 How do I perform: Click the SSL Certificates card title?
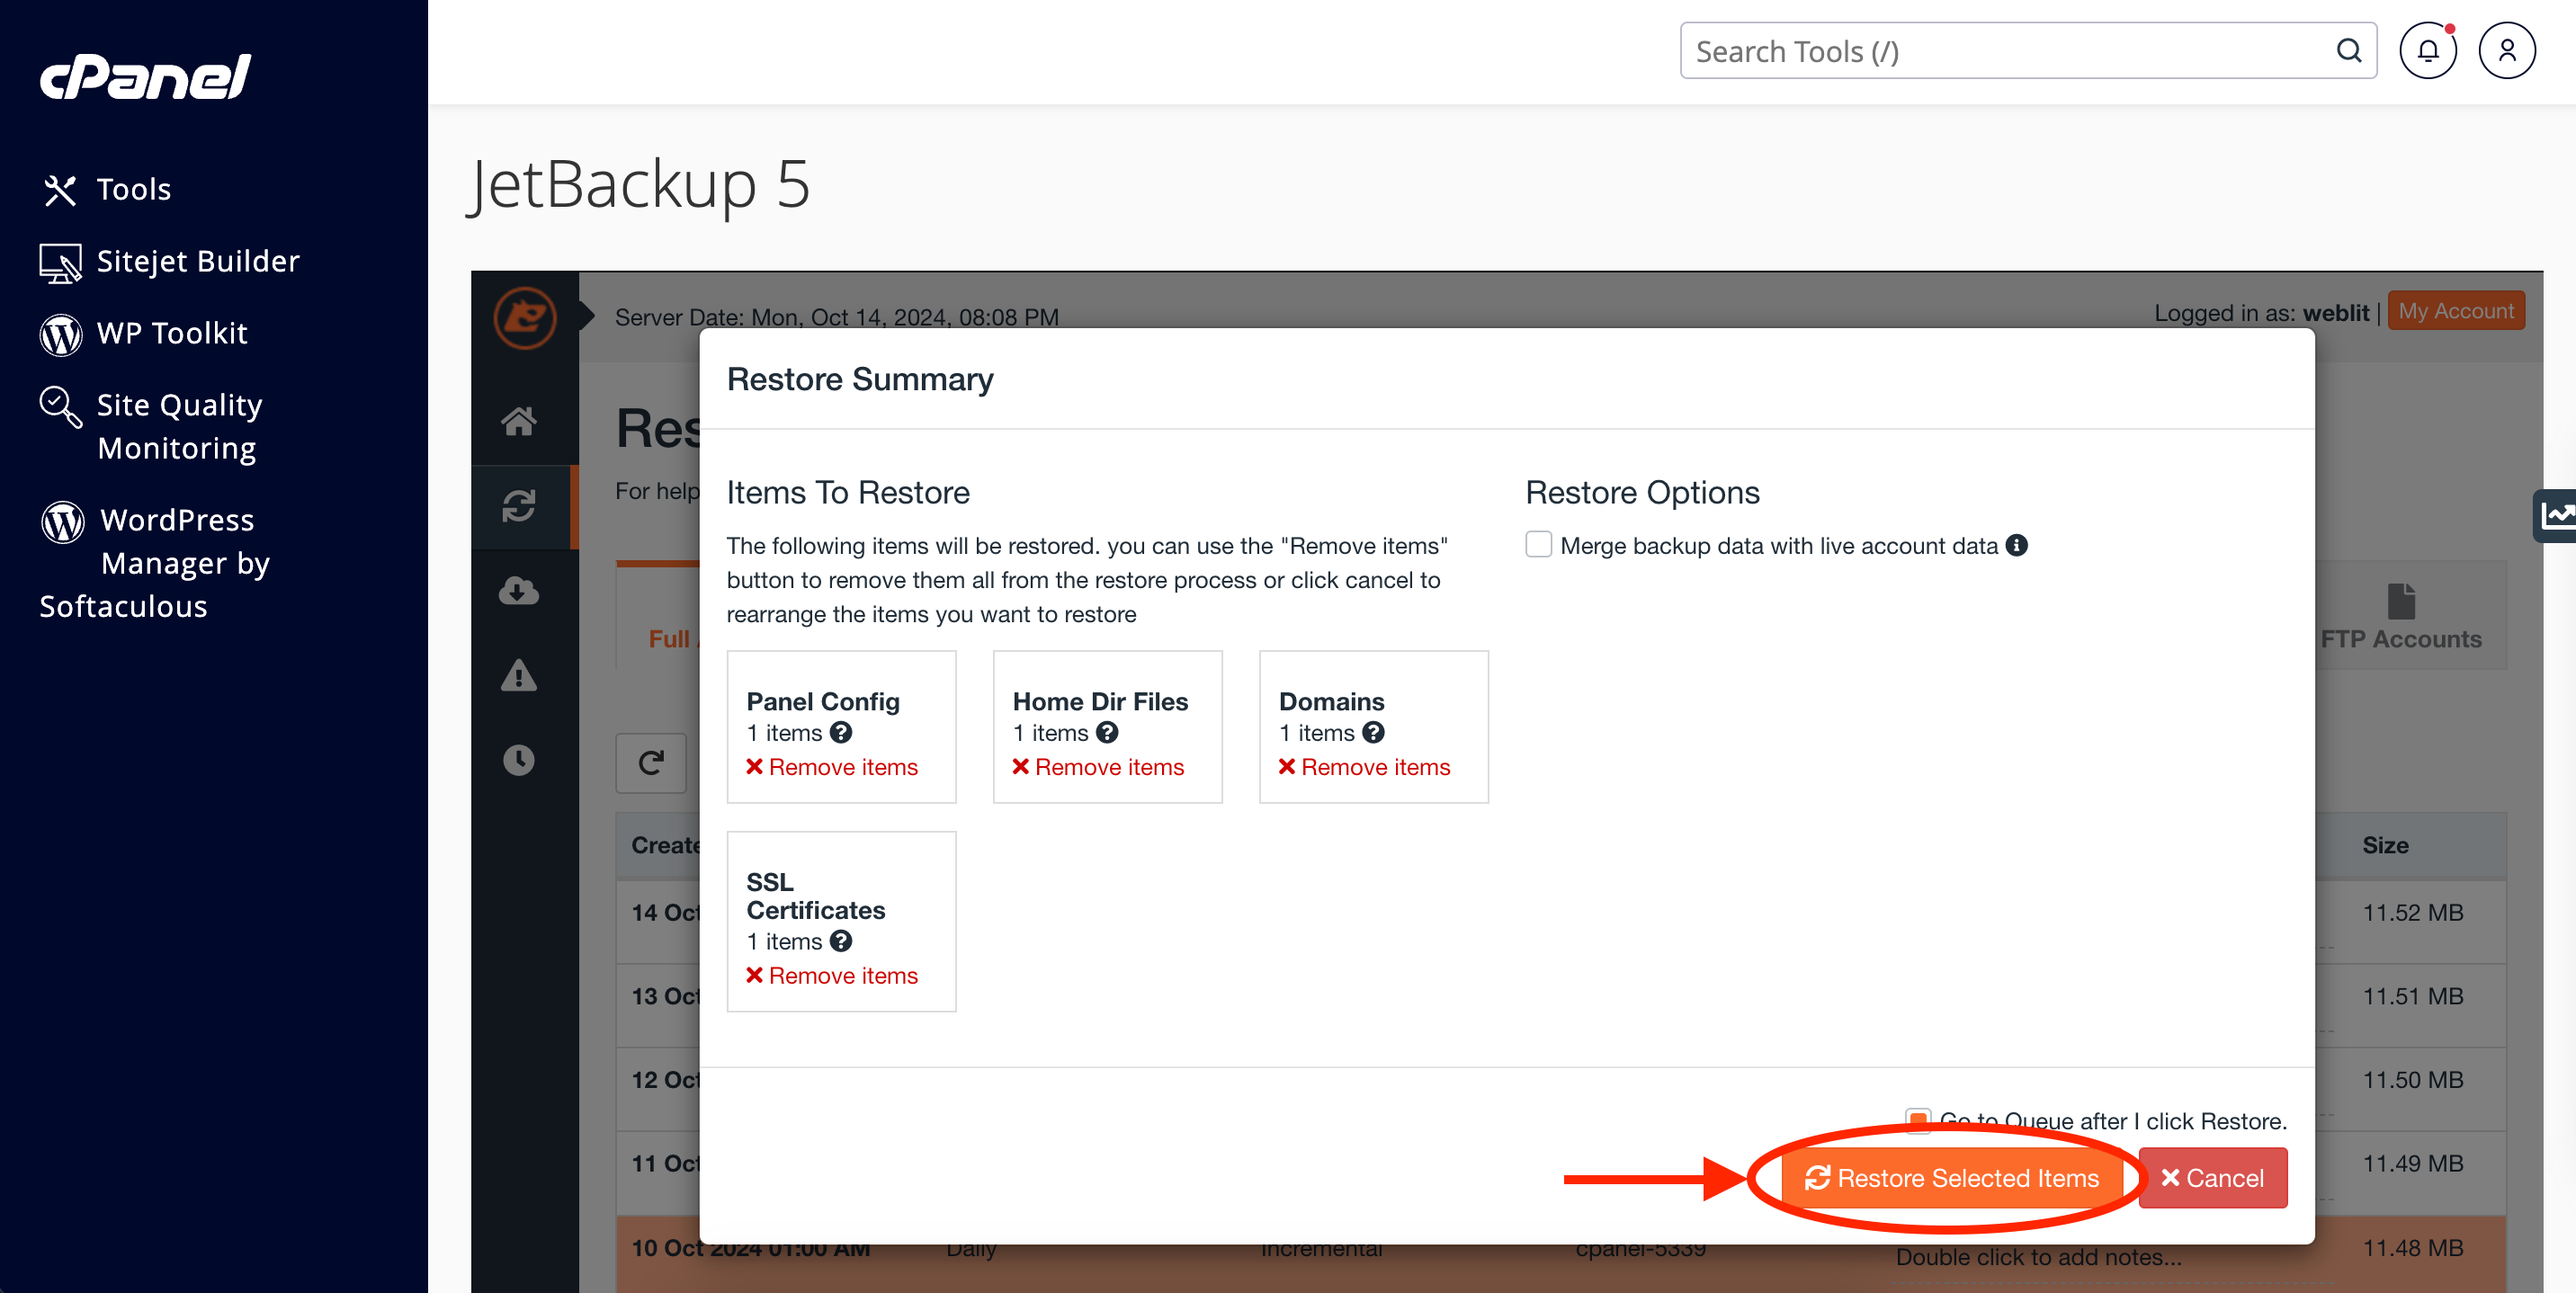[x=816, y=896]
